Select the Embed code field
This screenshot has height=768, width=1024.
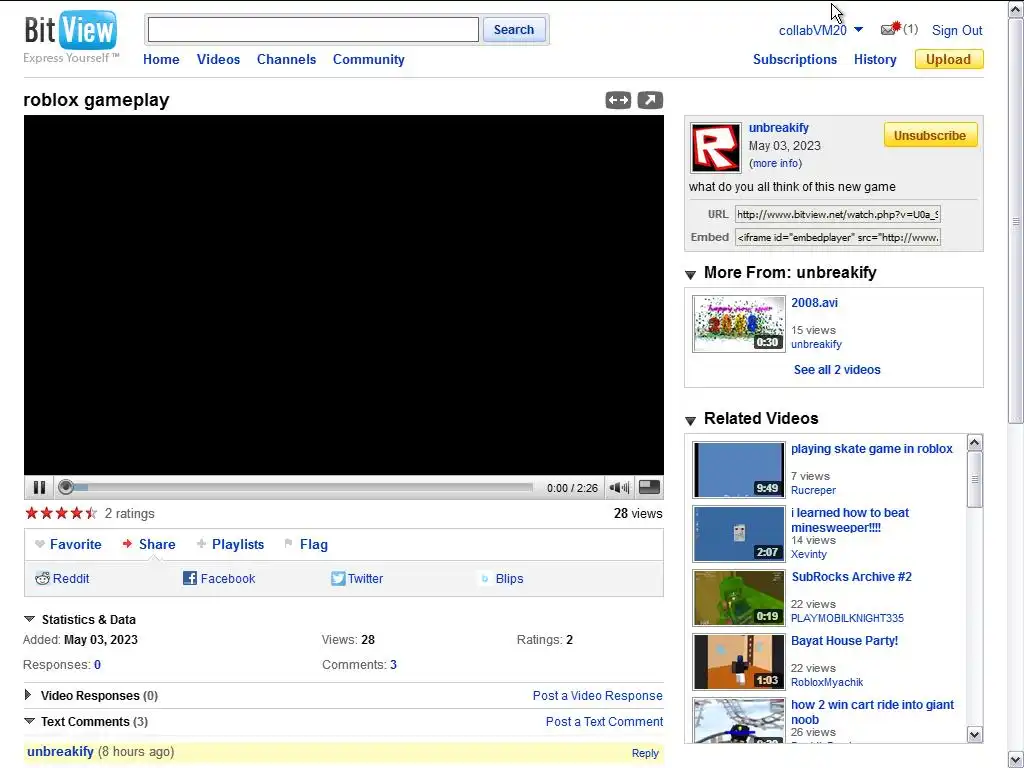838,237
